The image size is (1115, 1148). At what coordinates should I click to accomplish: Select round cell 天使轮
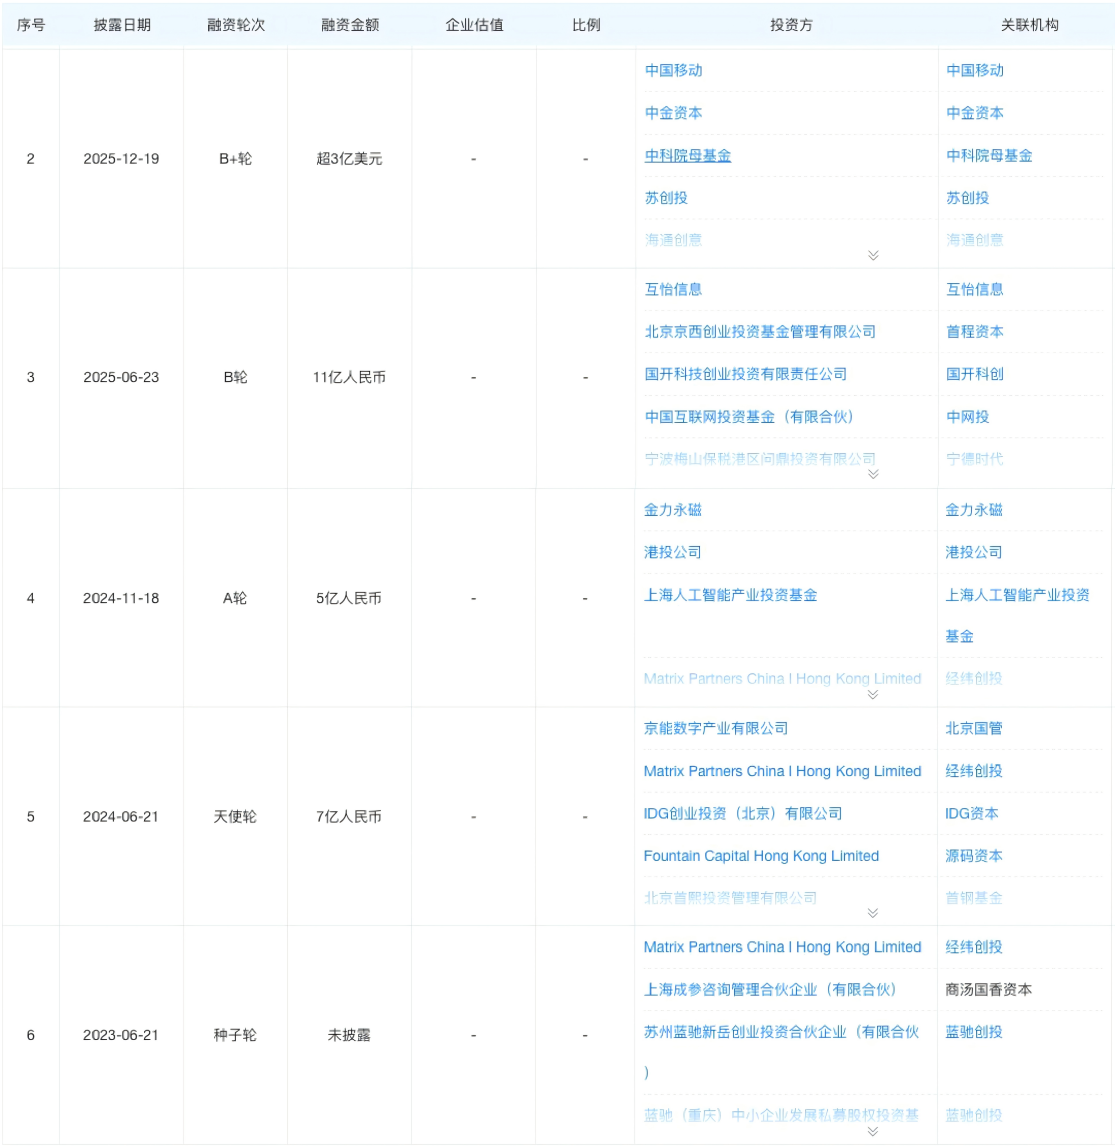pos(235,816)
